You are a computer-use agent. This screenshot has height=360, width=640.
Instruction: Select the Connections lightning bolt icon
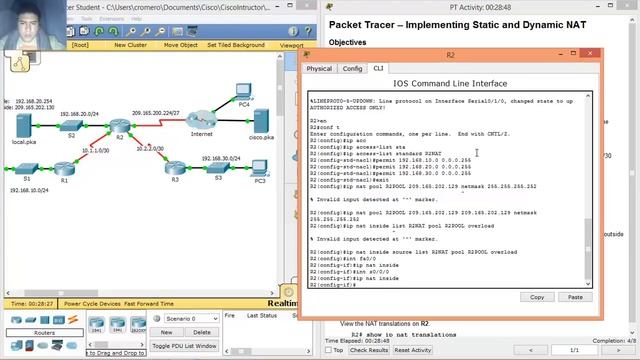coord(73,319)
